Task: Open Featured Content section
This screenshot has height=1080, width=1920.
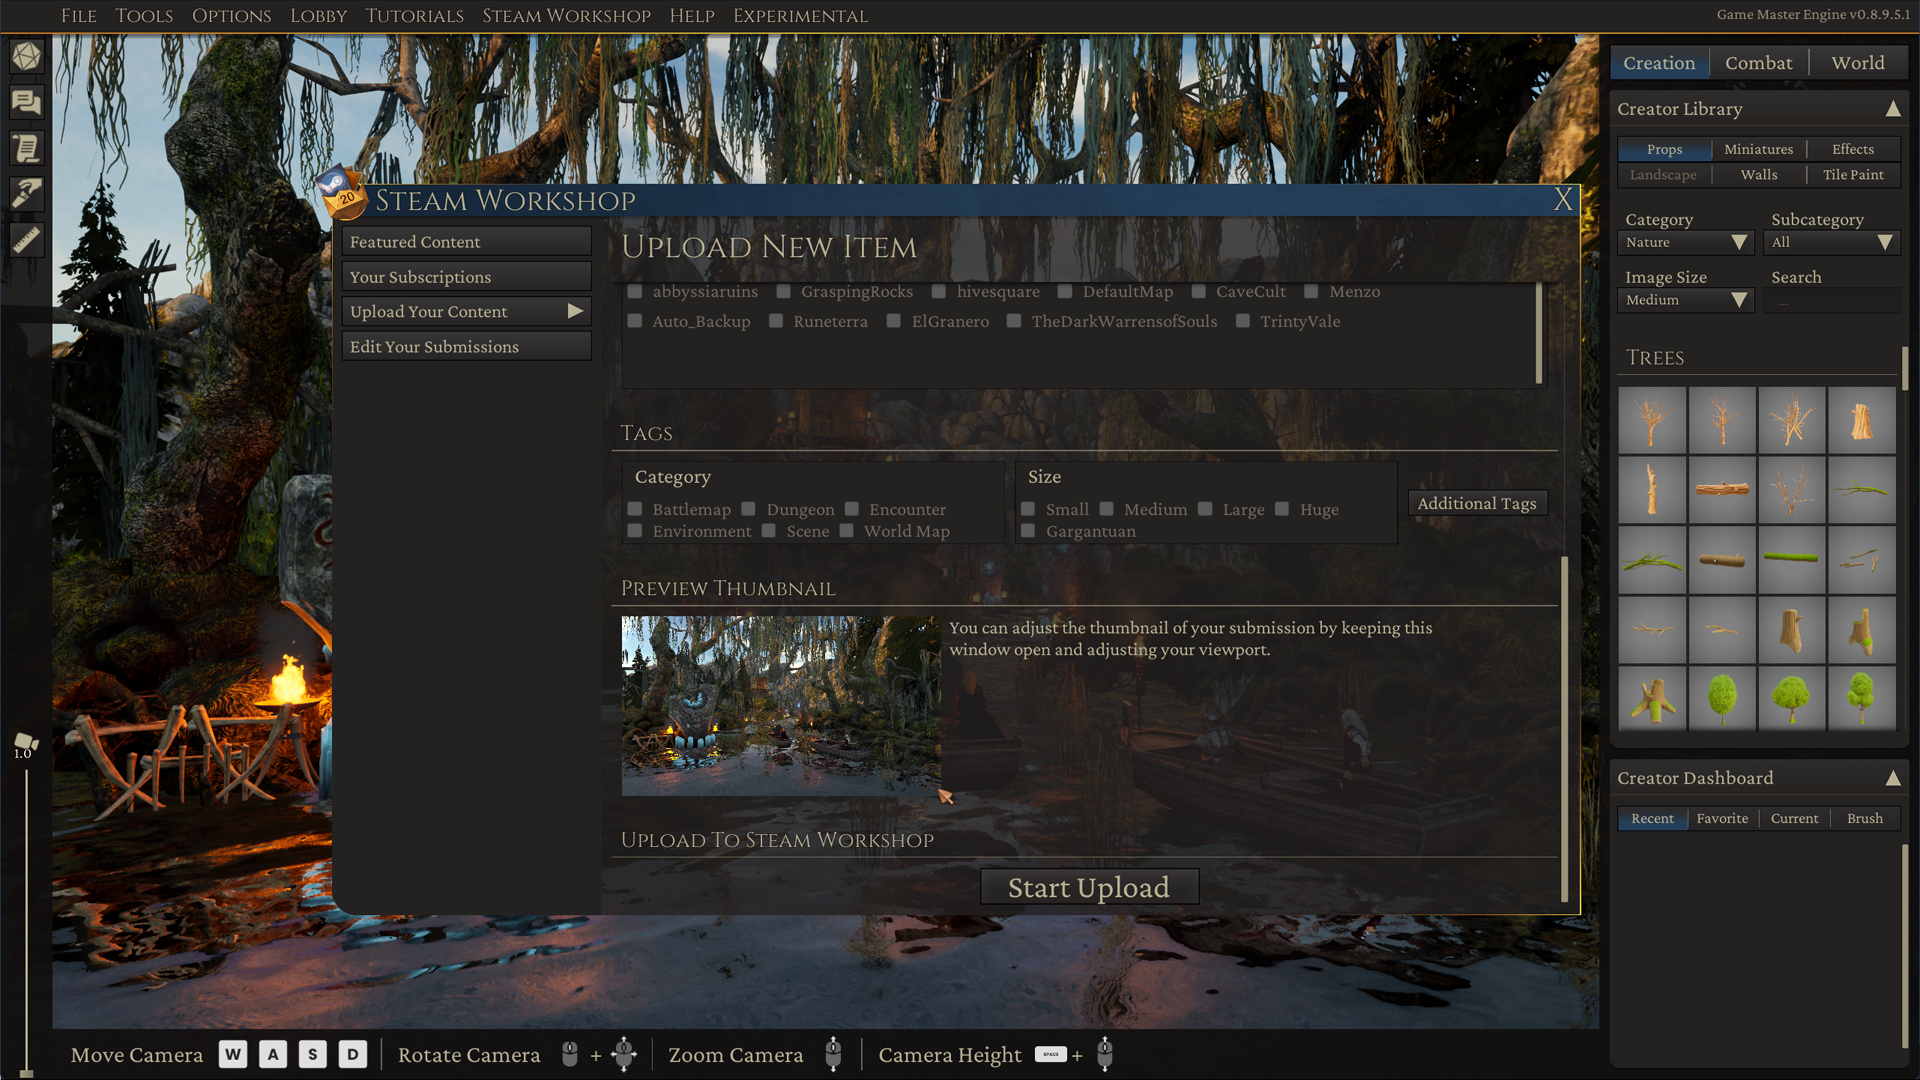Action: click(466, 242)
